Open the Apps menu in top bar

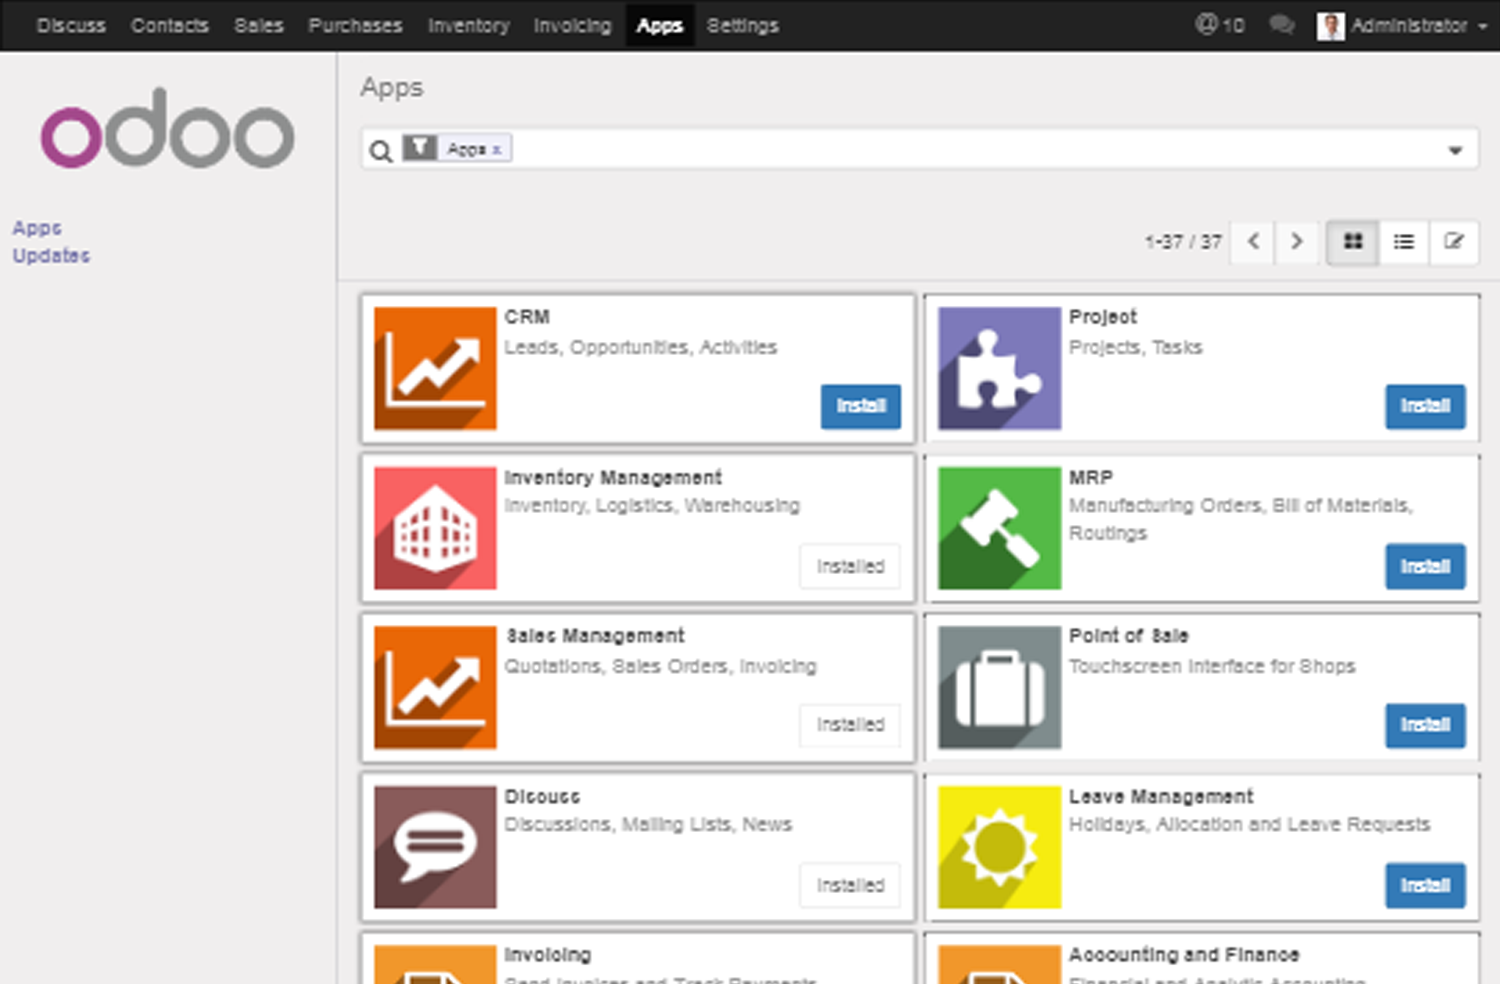coord(659,26)
